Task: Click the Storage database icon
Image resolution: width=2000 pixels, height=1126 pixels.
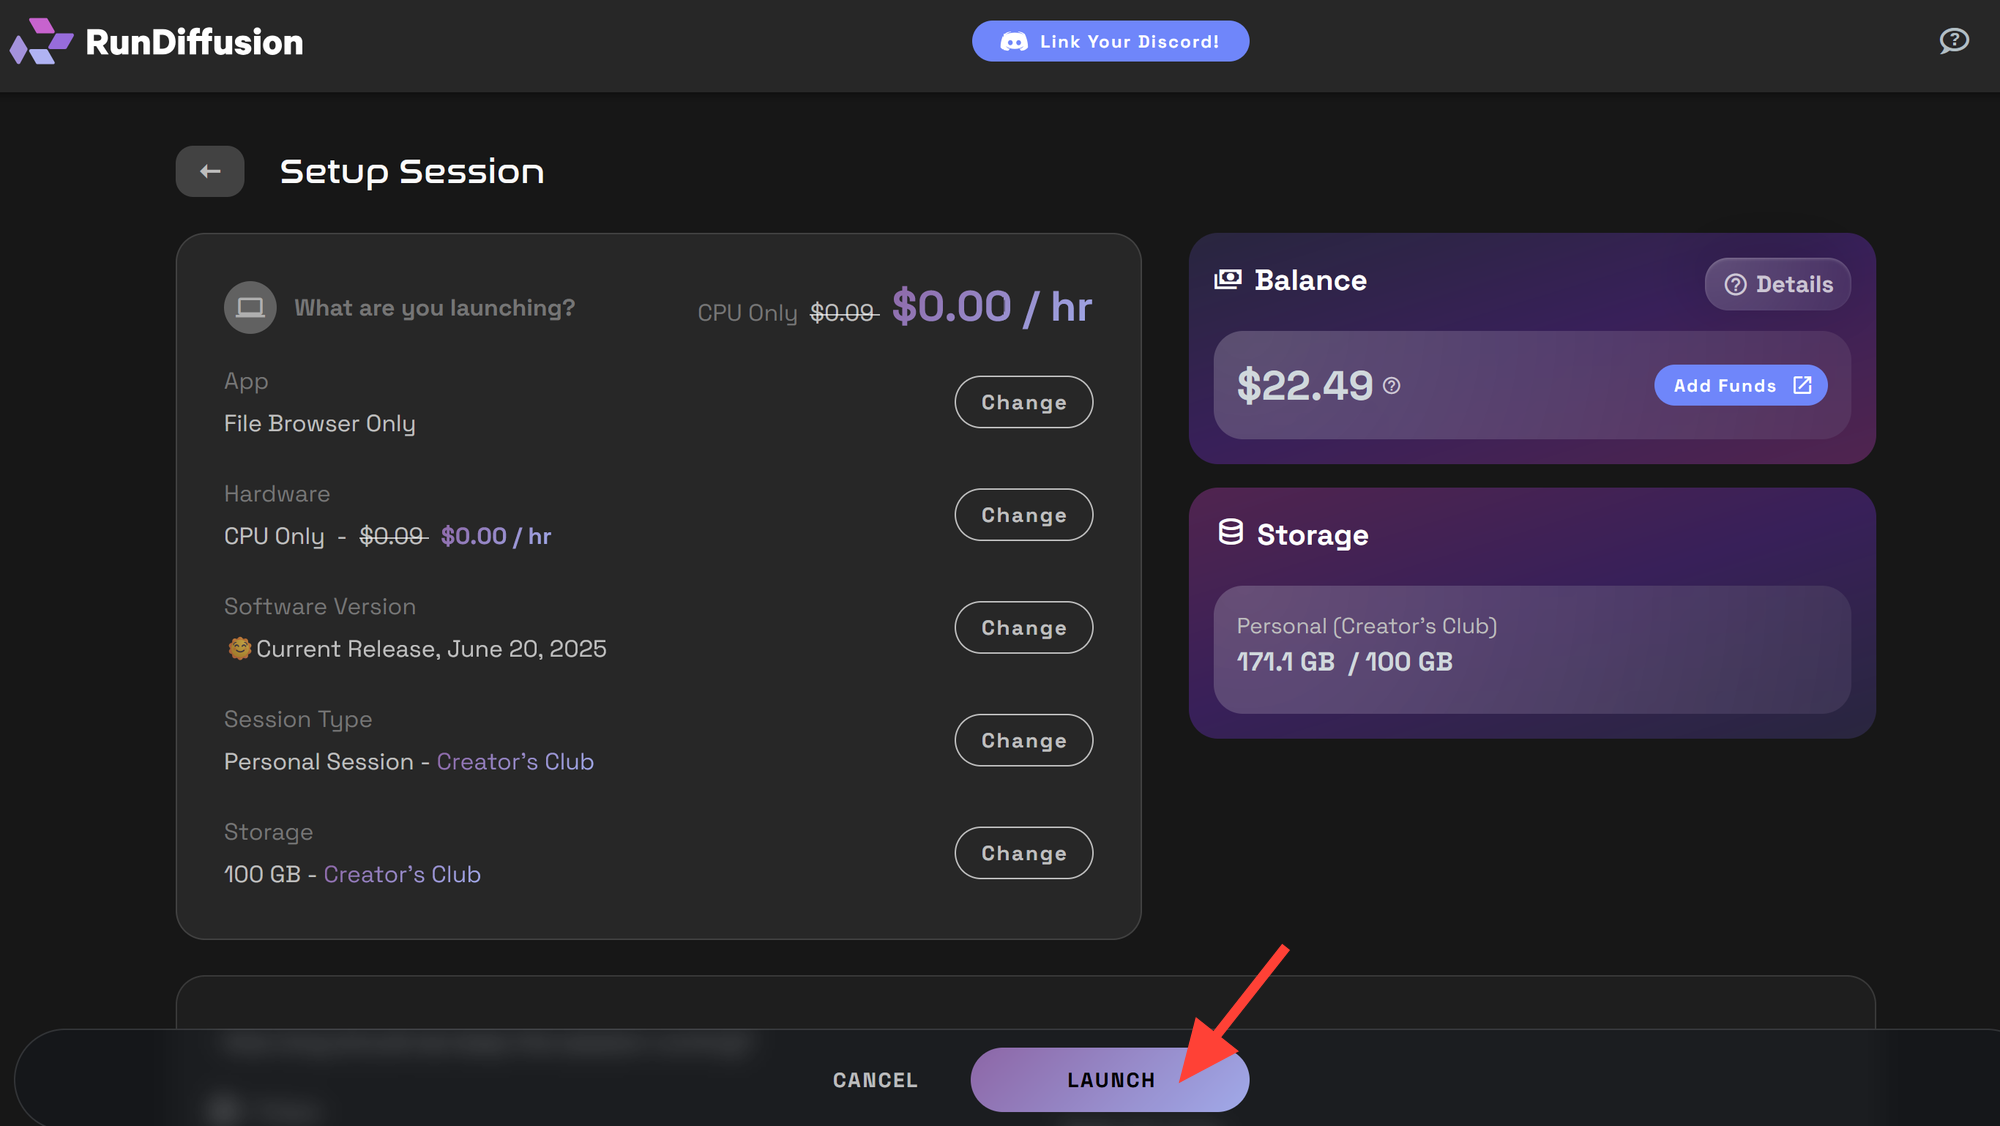Action: [1231, 533]
